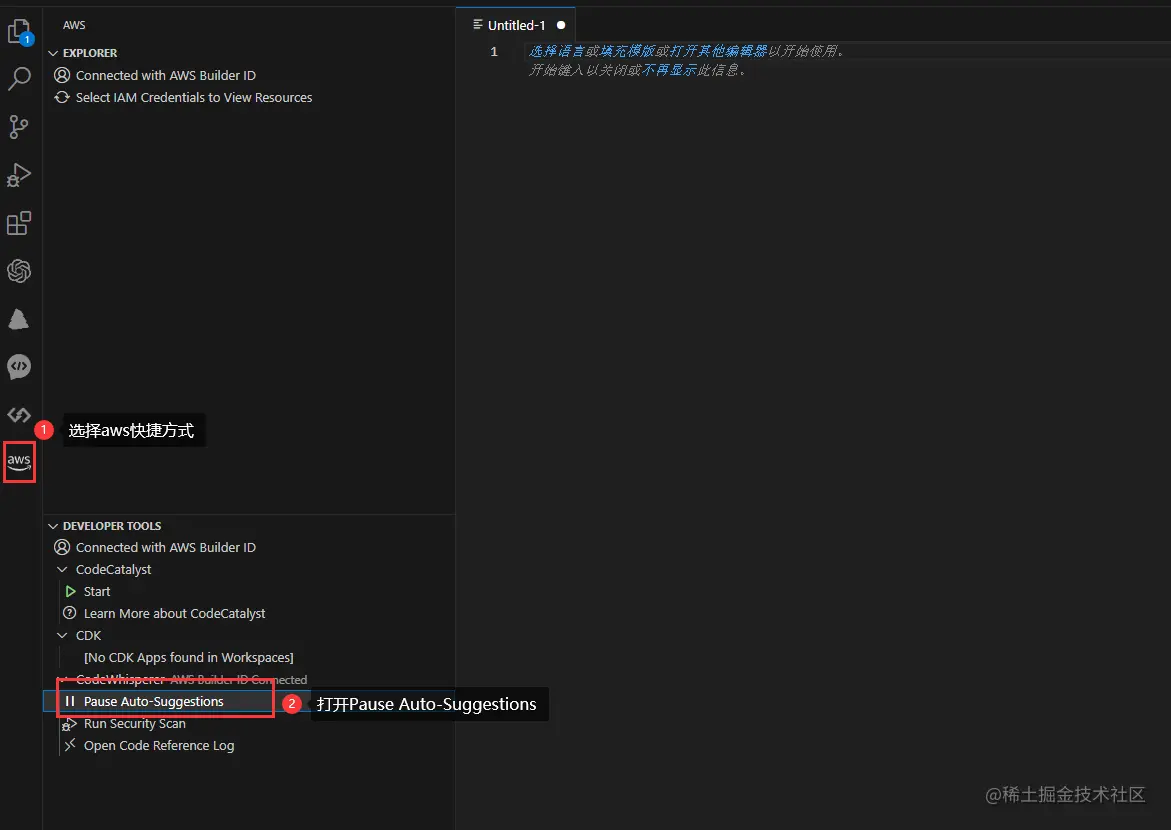Screen dimensions: 1171x830
Task: Open the angle-brackets code icon above AWS
Action: point(19,415)
